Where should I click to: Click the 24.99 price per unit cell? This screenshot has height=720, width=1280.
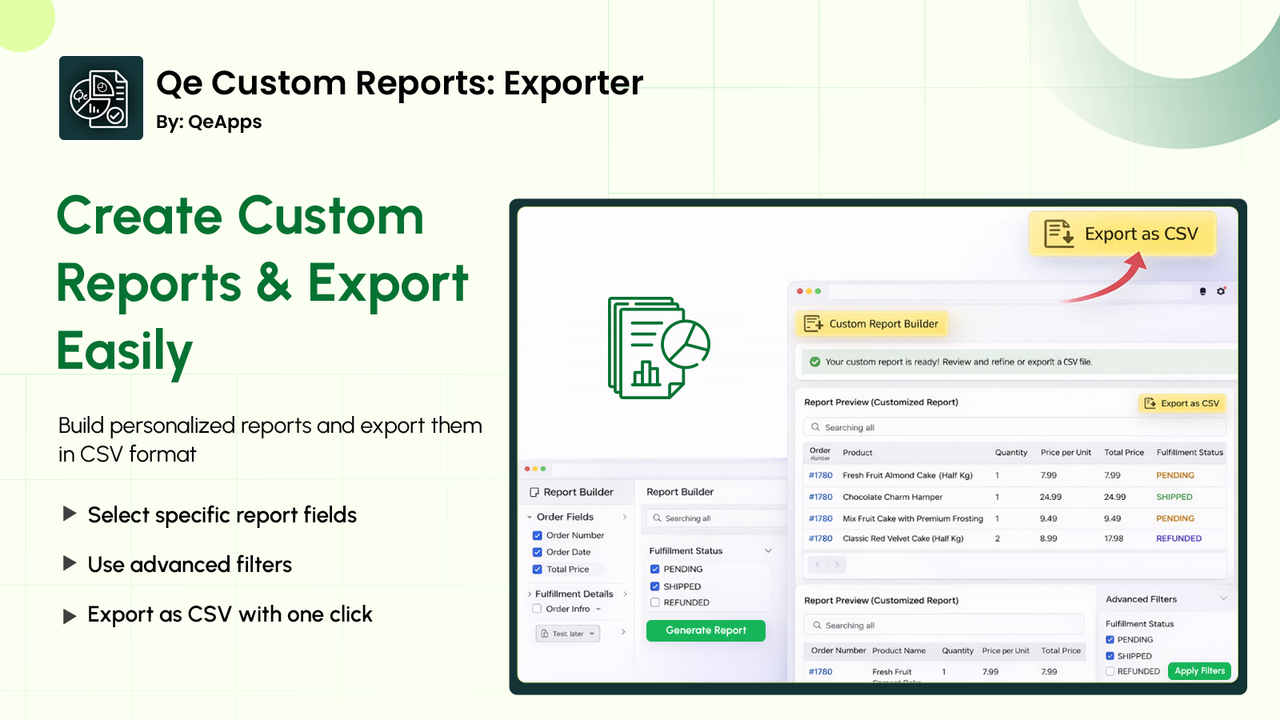(1051, 497)
